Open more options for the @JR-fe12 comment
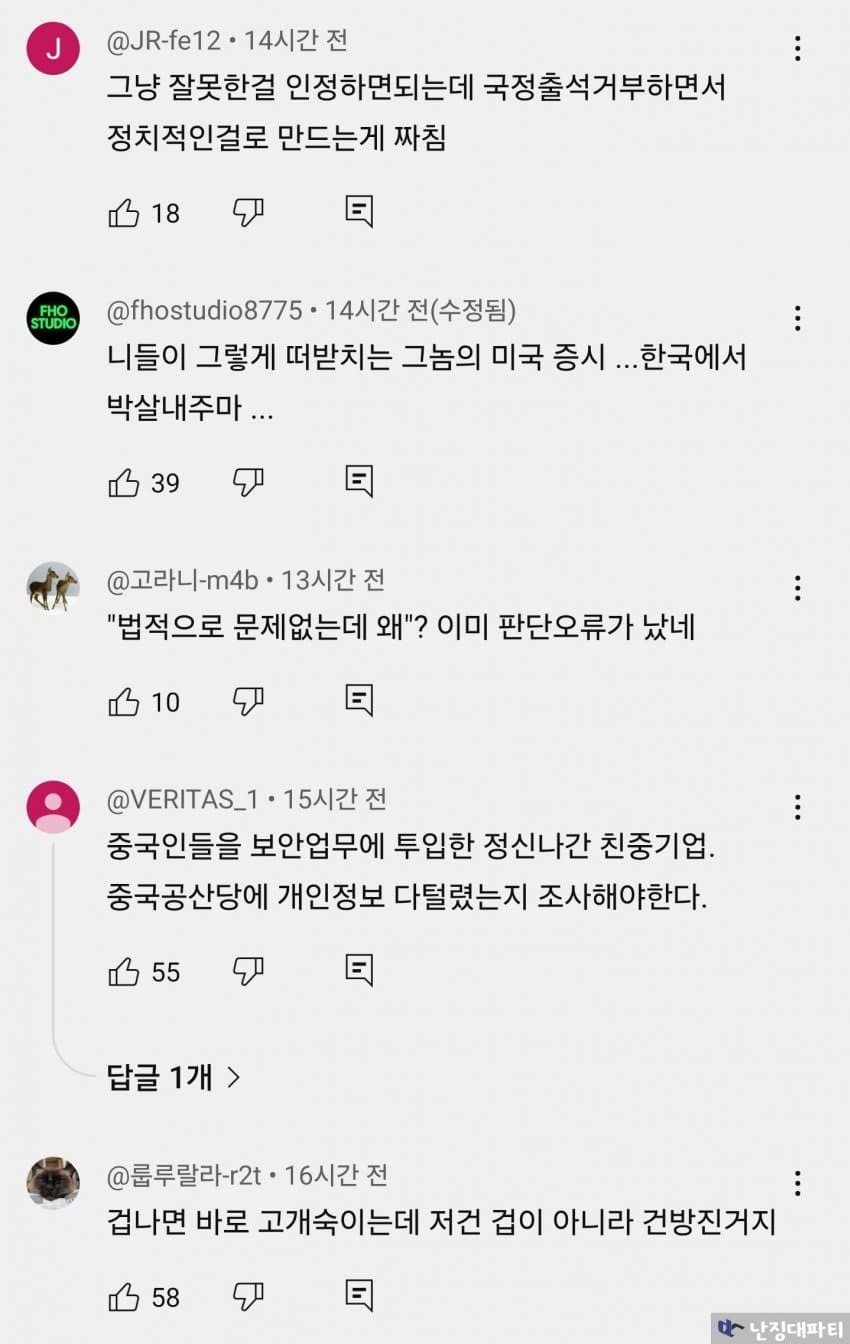850x1344 pixels. pyautogui.click(x=797, y=48)
